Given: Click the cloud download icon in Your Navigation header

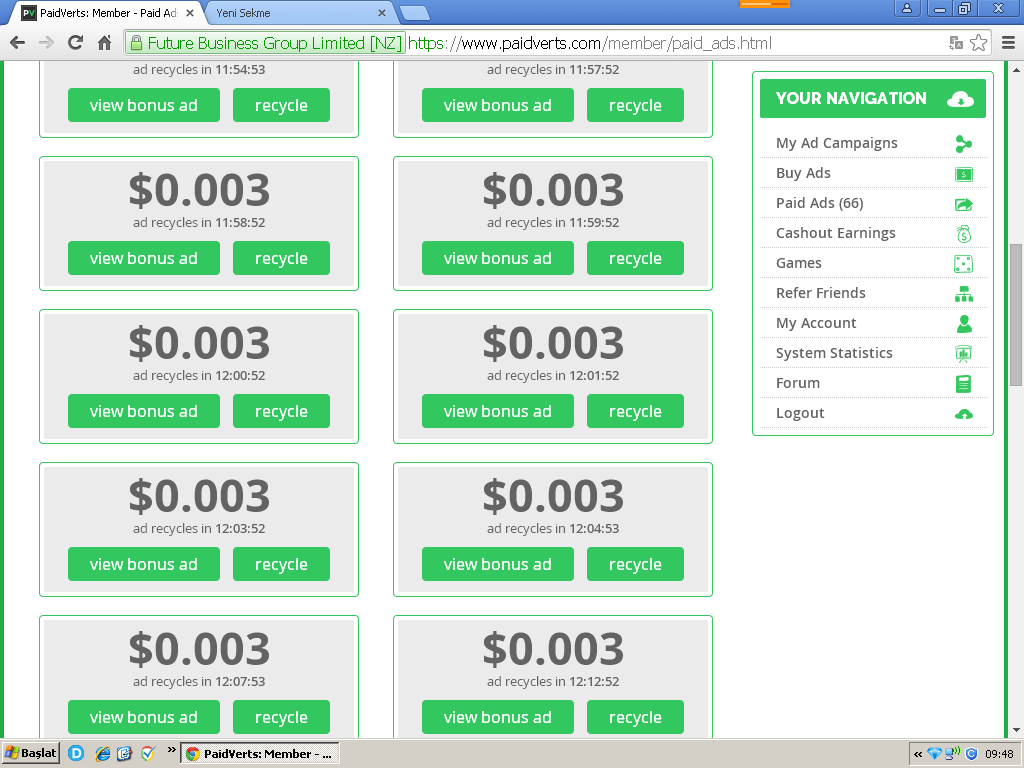Looking at the screenshot, I should (960, 99).
